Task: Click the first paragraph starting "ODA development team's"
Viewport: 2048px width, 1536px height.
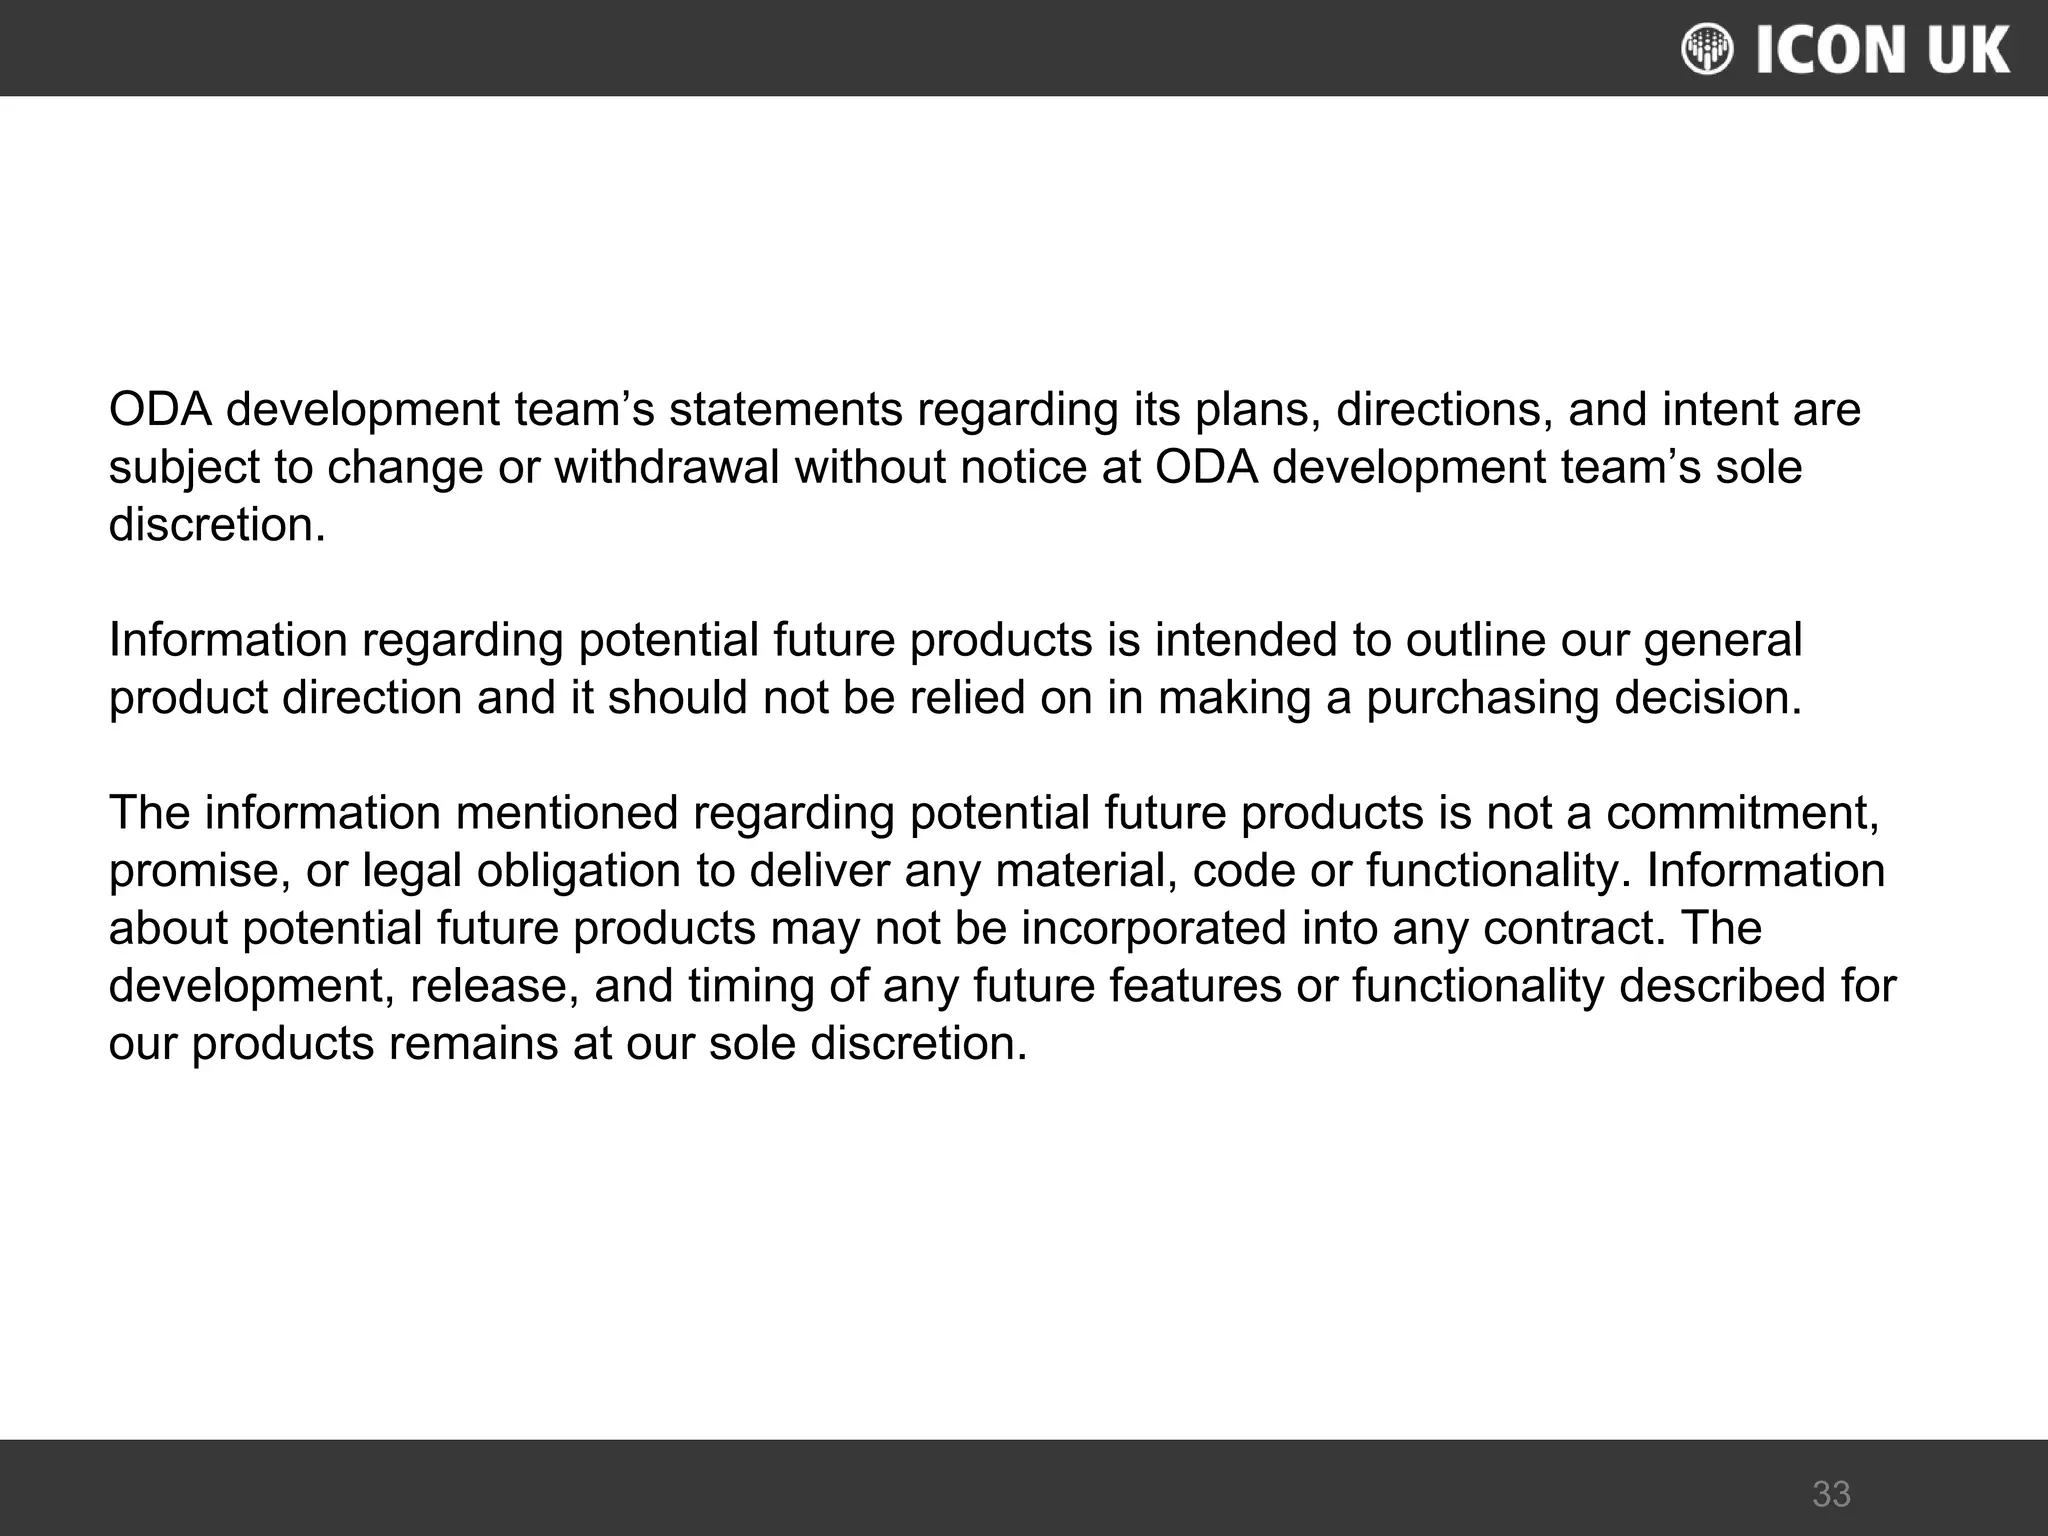Action: coord(985,467)
